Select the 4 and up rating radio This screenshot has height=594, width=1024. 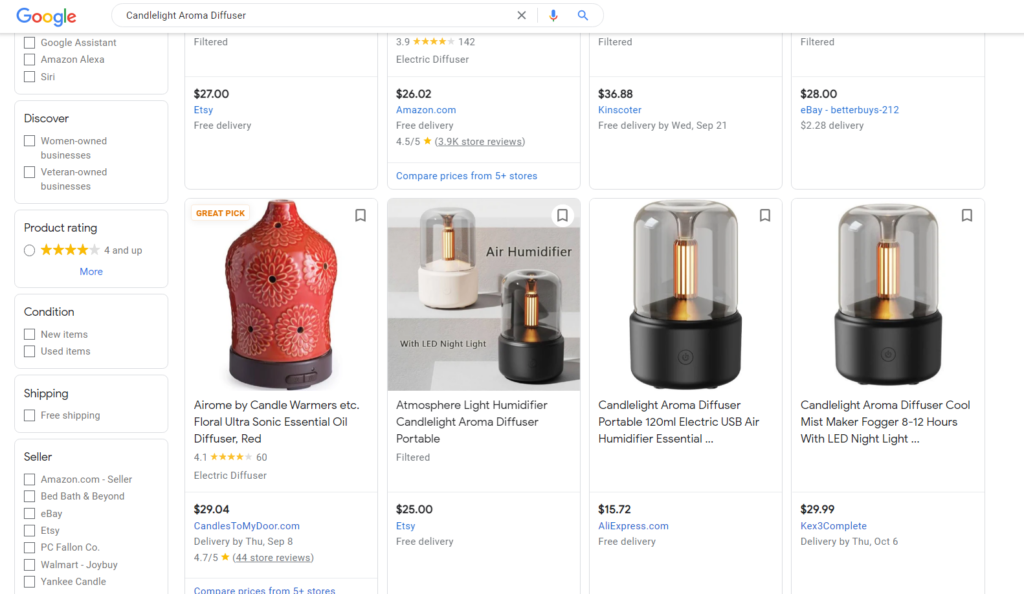pyautogui.click(x=29, y=250)
